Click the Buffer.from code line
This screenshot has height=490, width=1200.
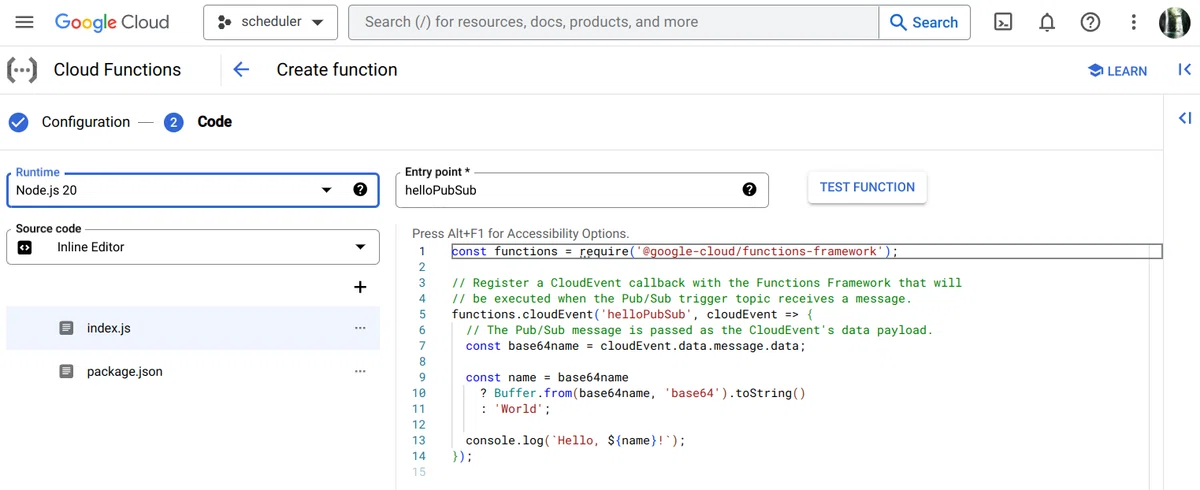pyautogui.click(x=642, y=393)
